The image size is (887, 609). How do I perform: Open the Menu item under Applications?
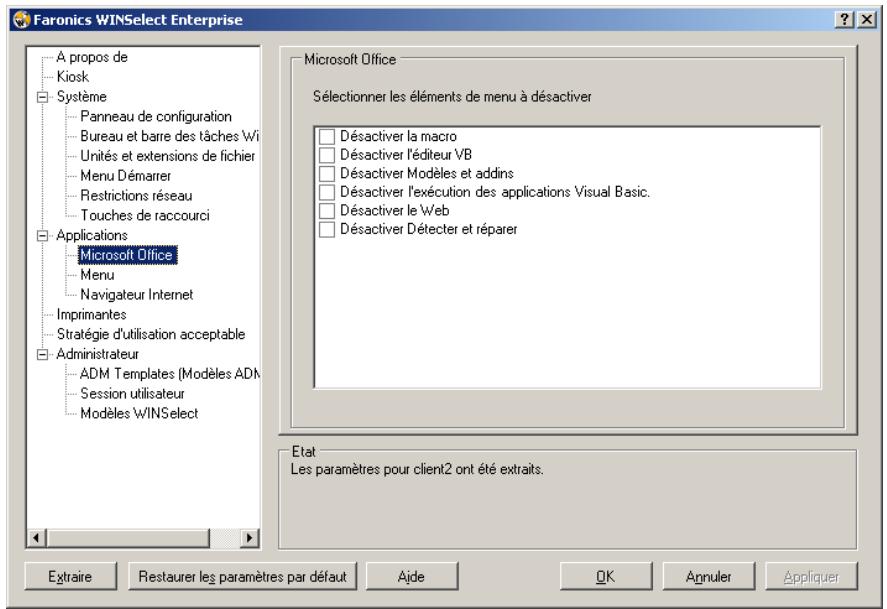(97, 275)
